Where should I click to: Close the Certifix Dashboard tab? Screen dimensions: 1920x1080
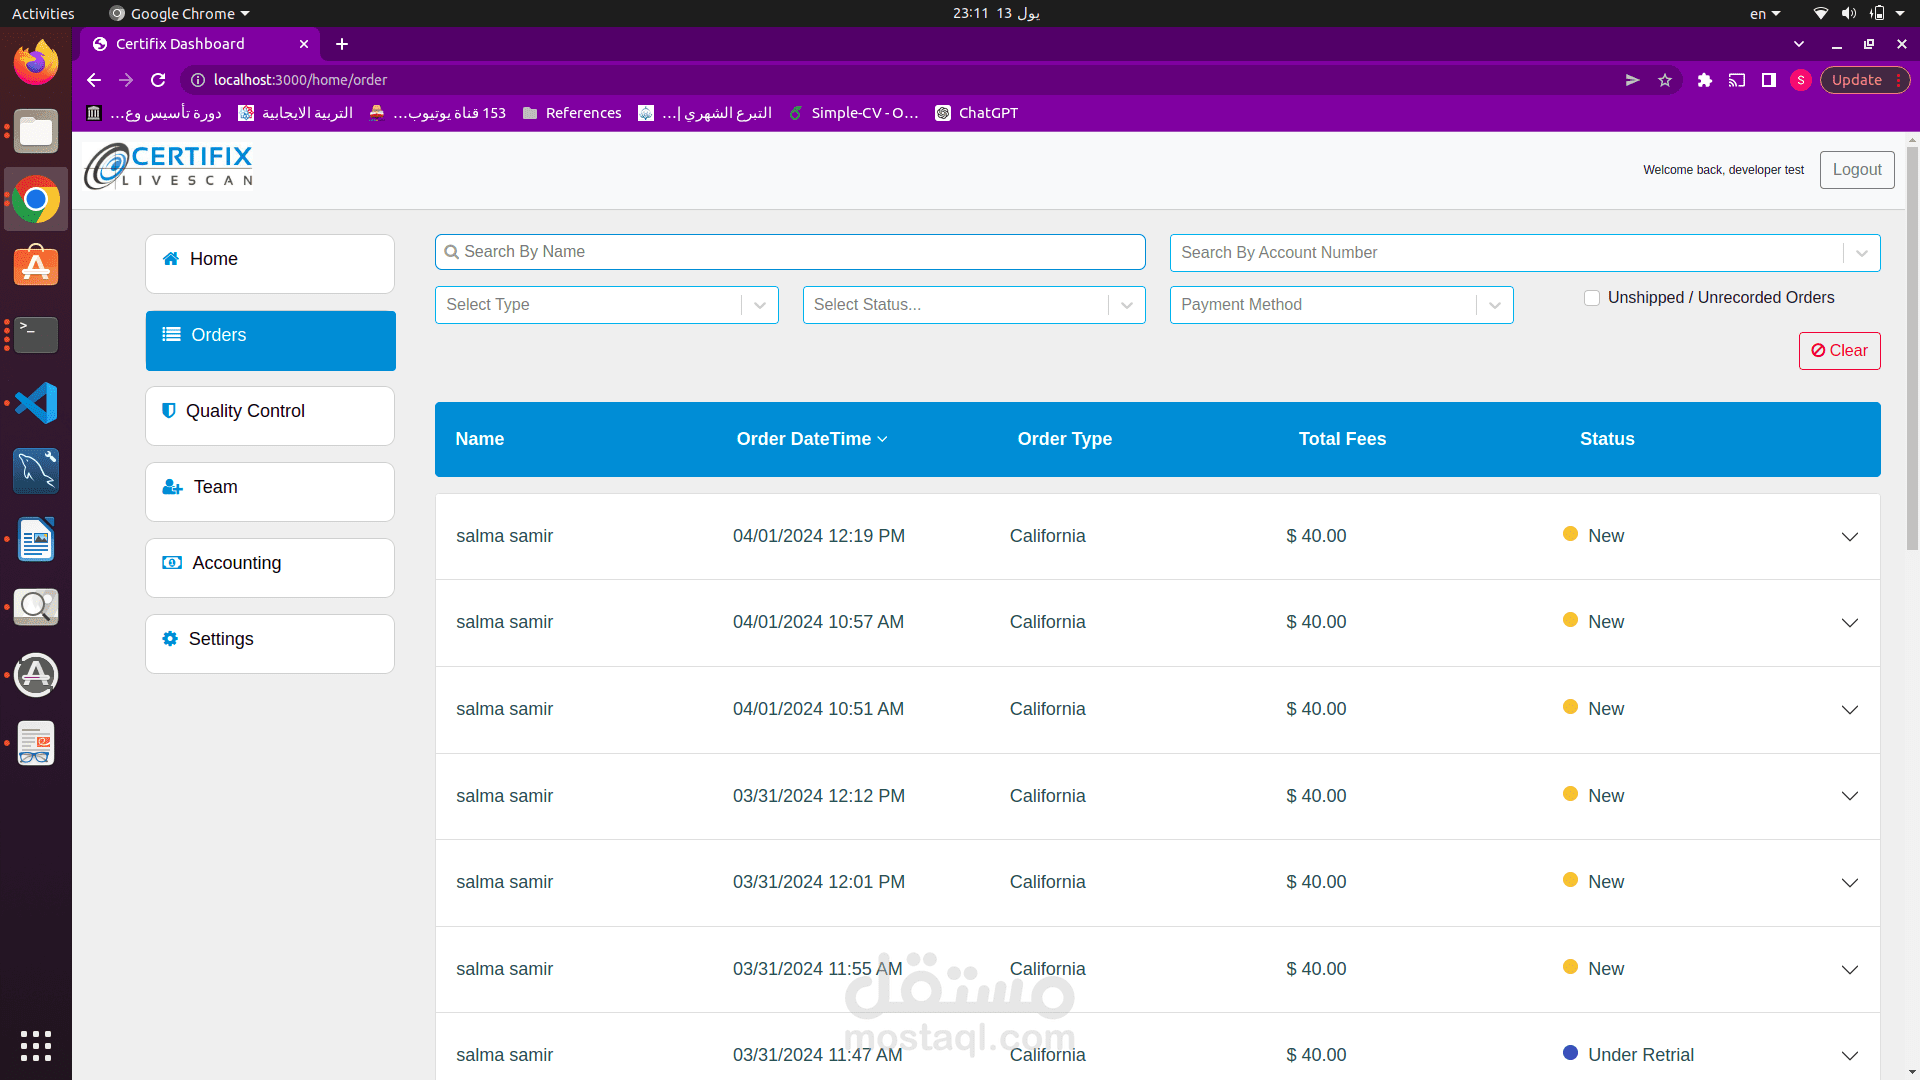304,44
